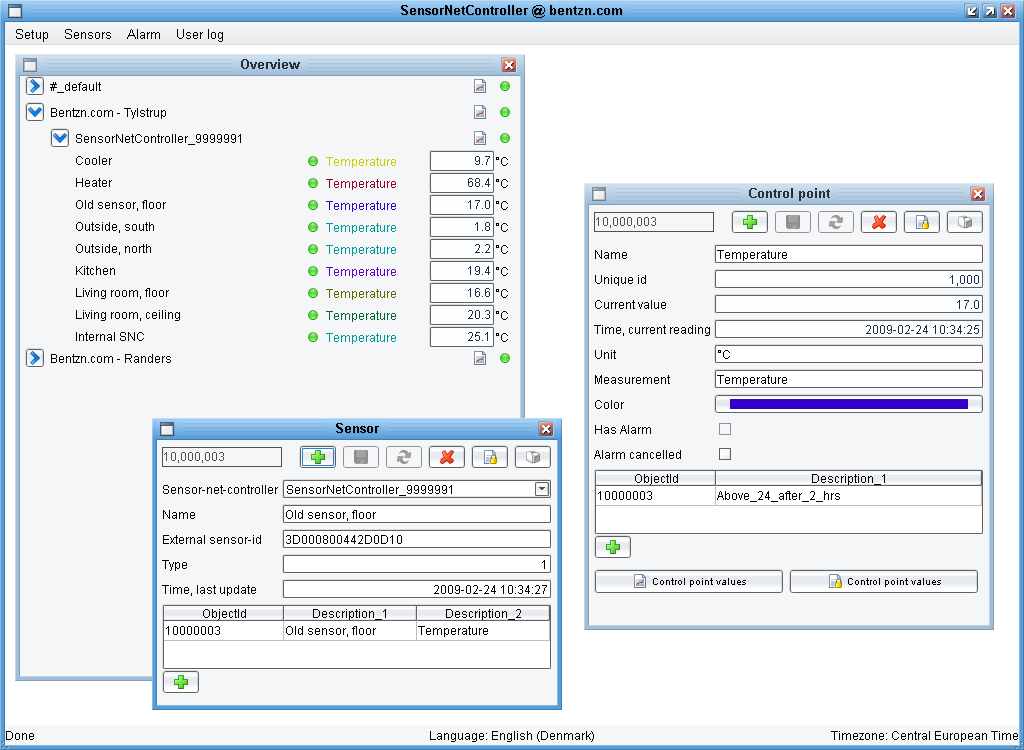
Task: Collapse the Bentzn.com - Tylstrup node
Action: point(35,113)
